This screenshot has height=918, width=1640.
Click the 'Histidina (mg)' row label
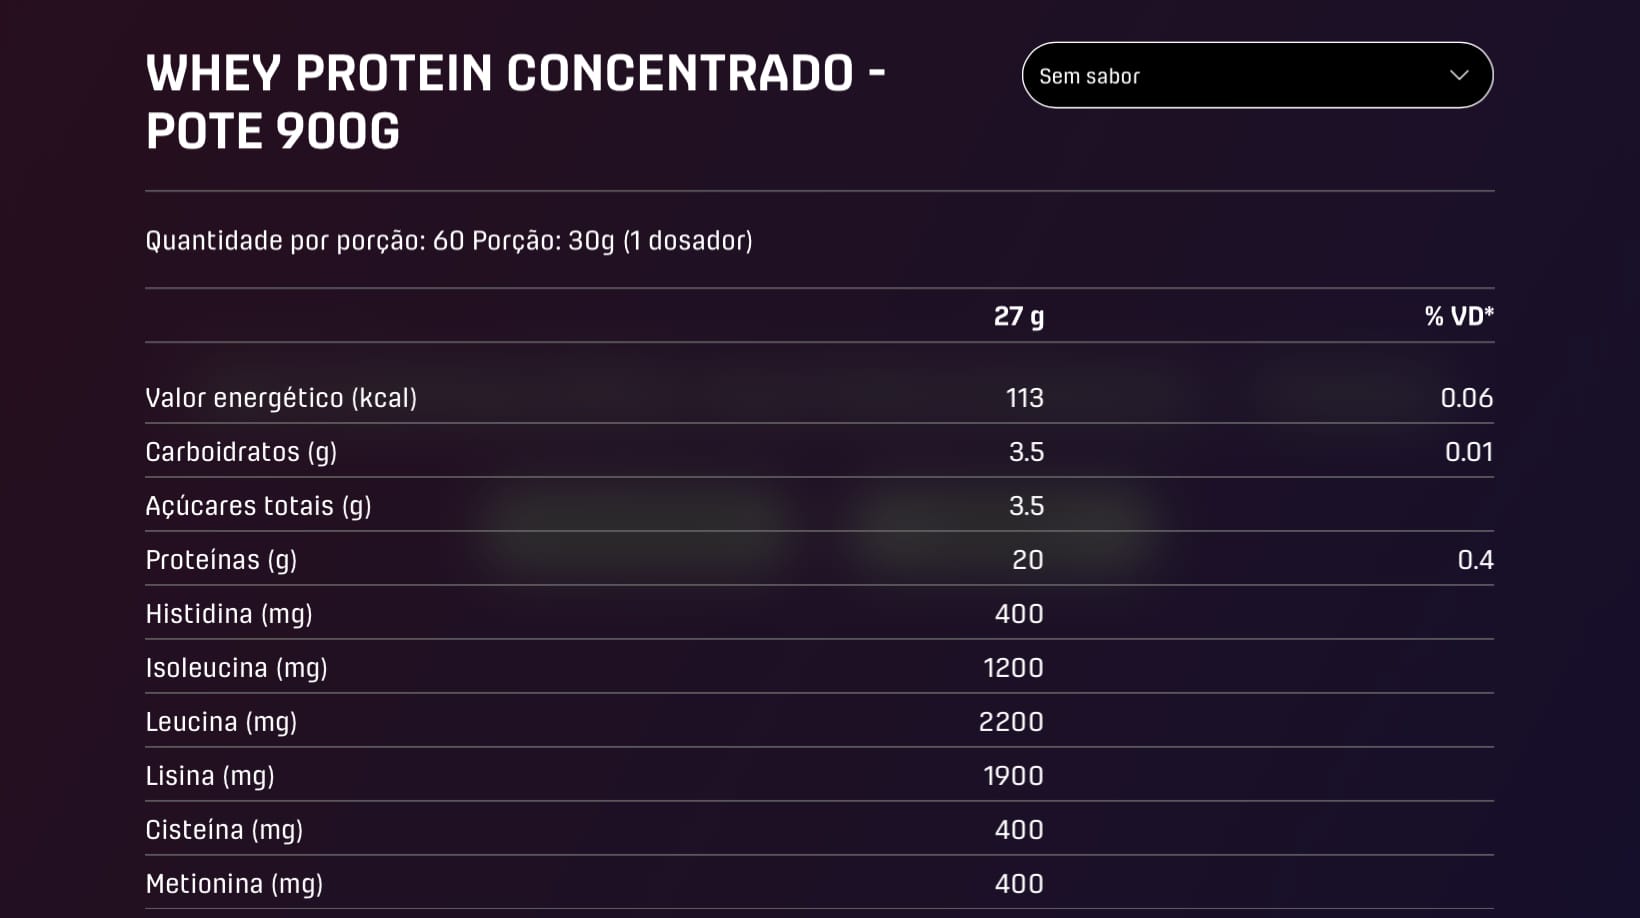click(x=229, y=614)
